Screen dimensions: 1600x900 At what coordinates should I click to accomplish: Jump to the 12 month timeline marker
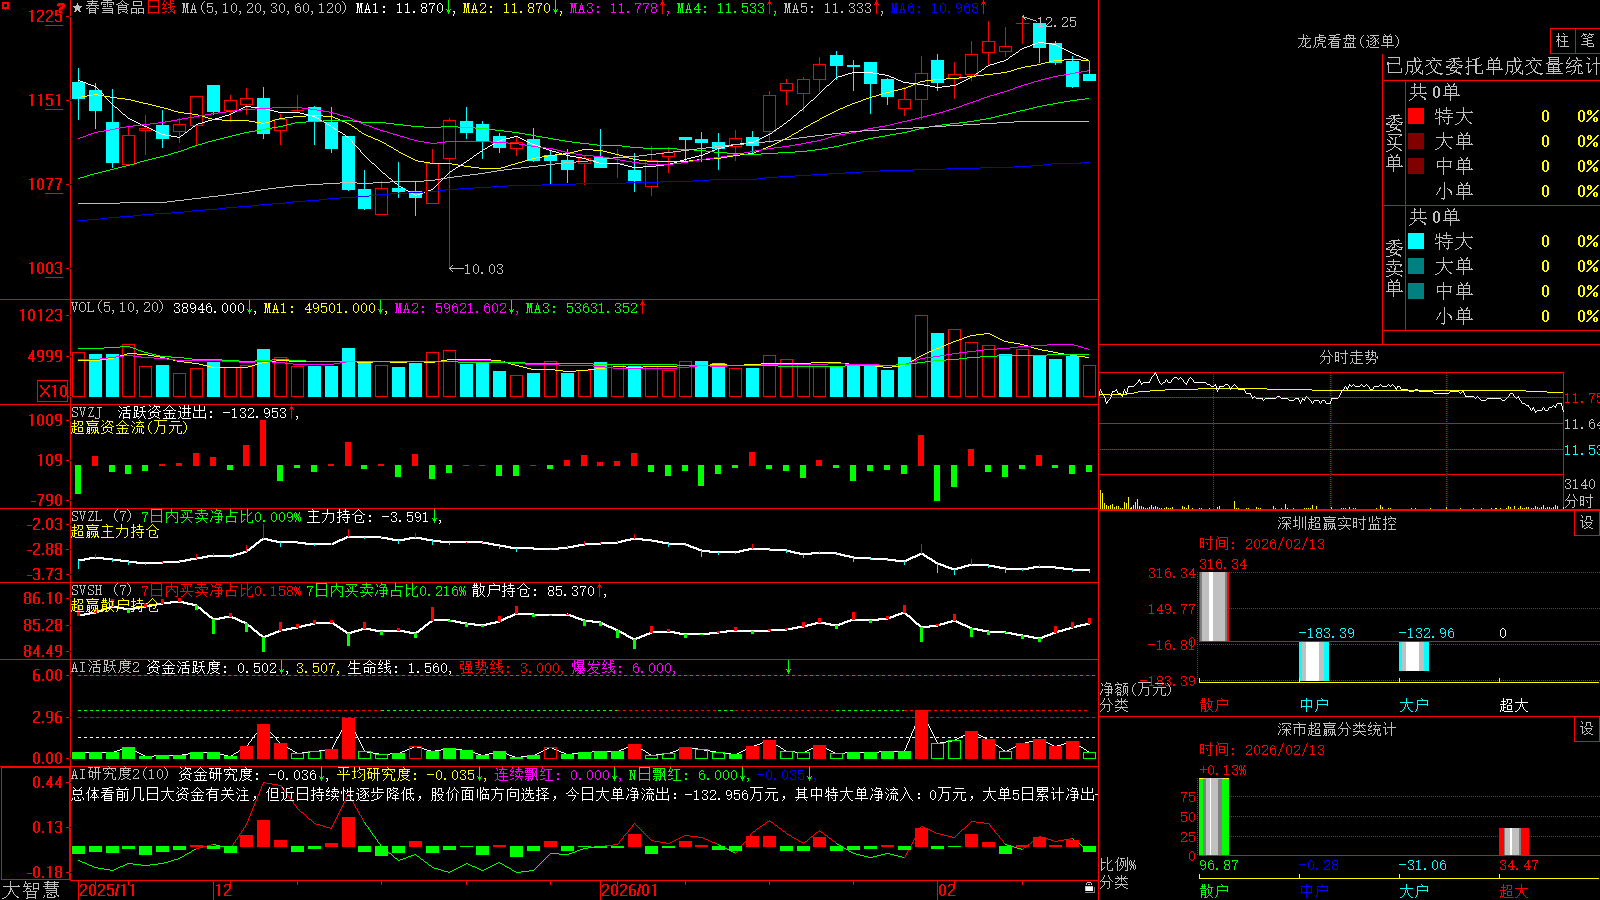[224, 890]
